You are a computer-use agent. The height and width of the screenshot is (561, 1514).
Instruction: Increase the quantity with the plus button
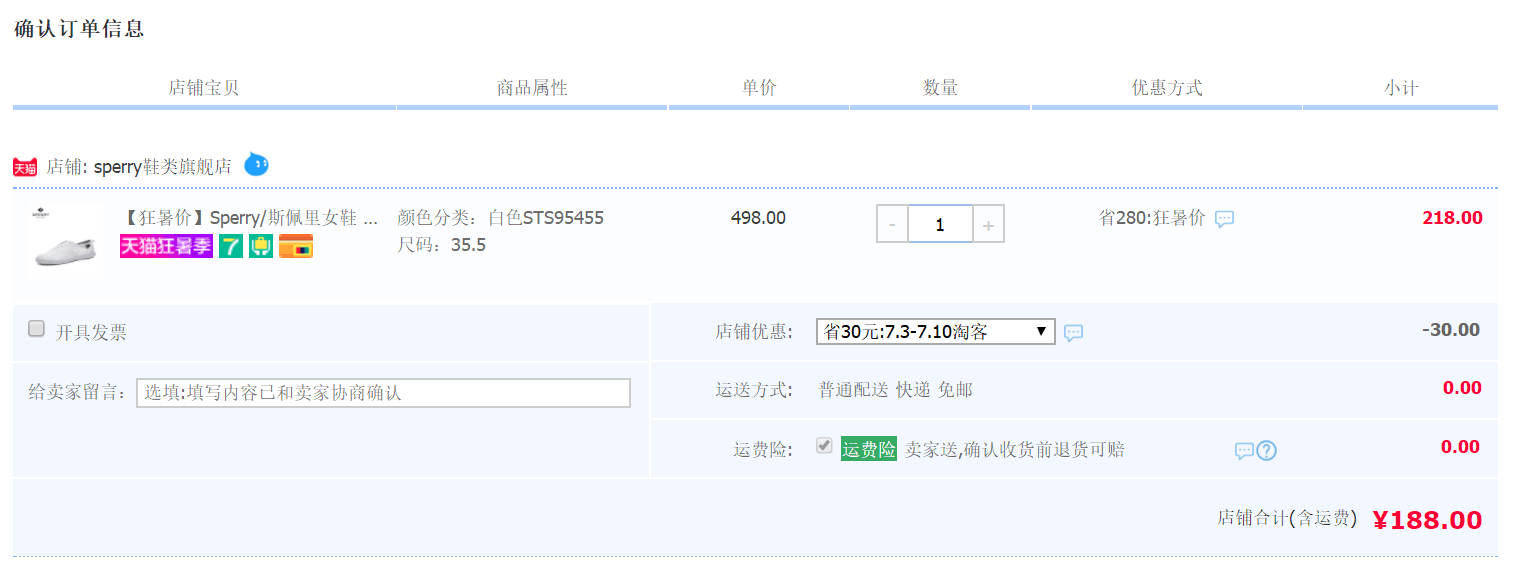(x=988, y=225)
